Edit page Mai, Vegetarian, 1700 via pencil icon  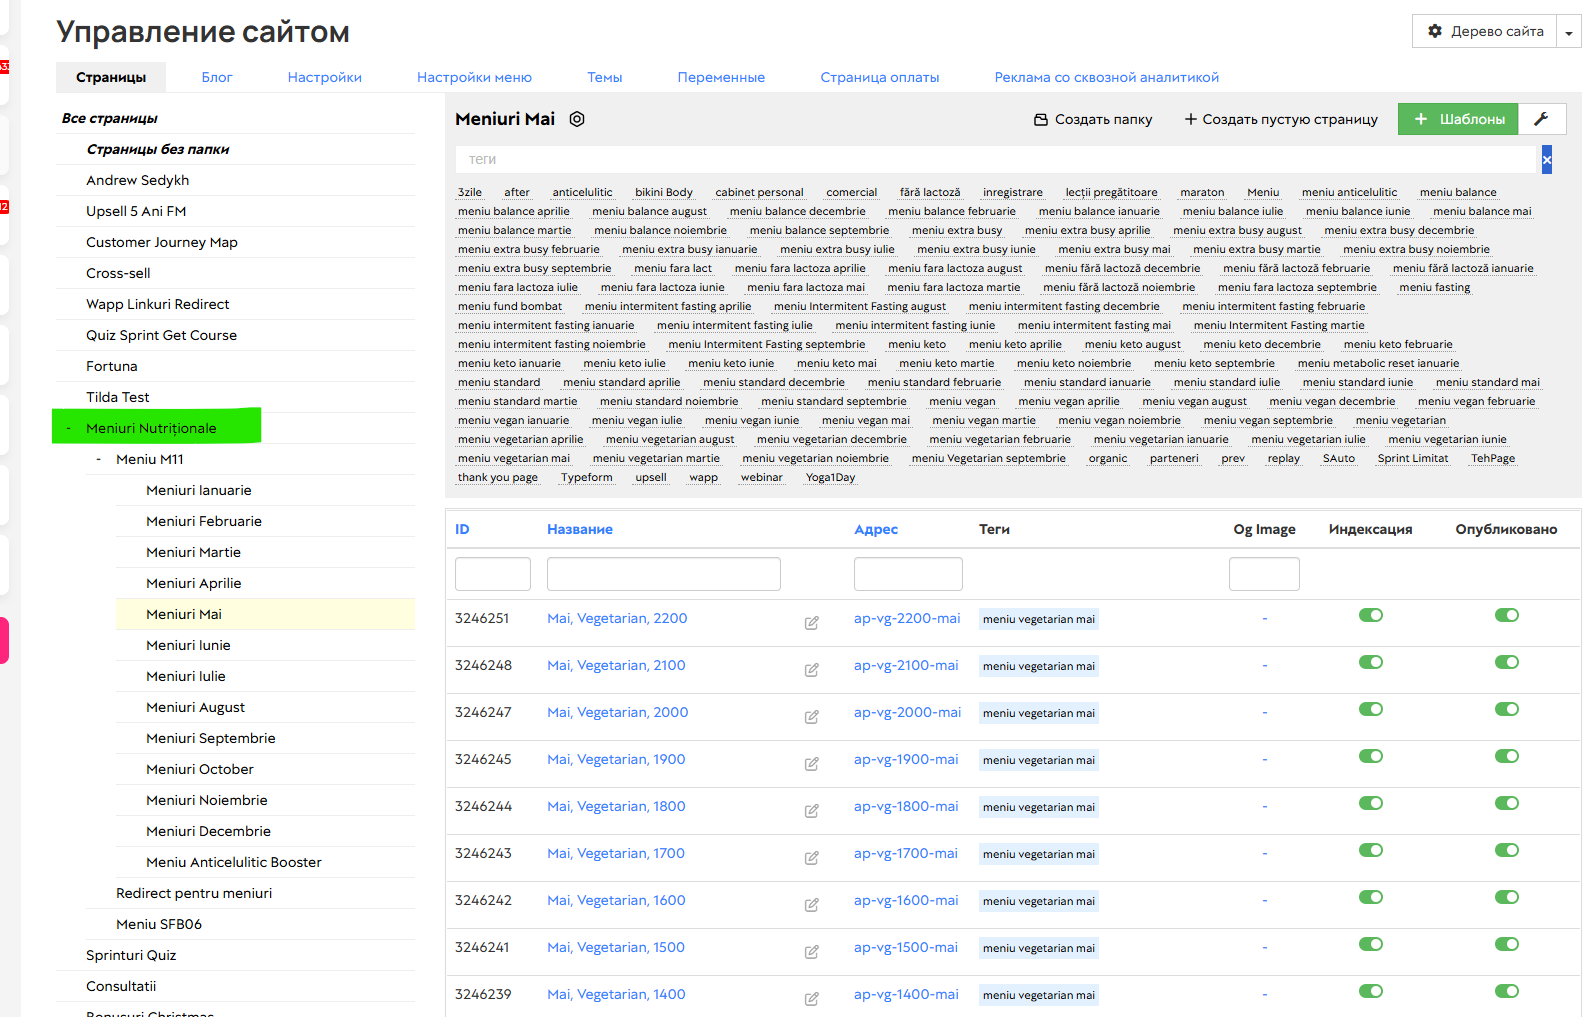812,857
